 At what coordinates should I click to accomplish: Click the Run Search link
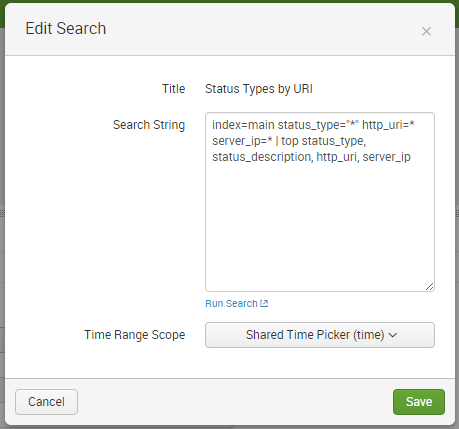[231, 304]
